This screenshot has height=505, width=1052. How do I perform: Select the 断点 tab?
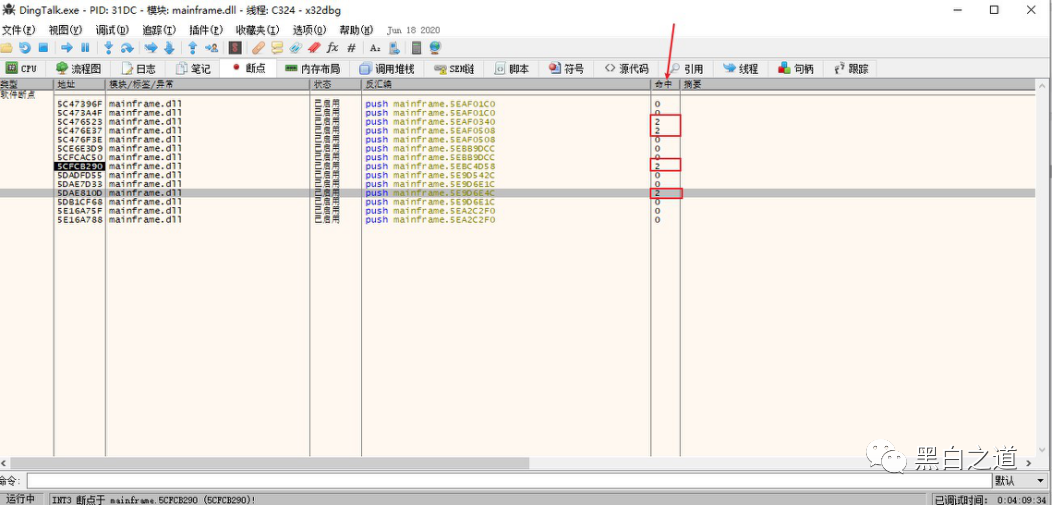pyautogui.click(x=248, y=68)
